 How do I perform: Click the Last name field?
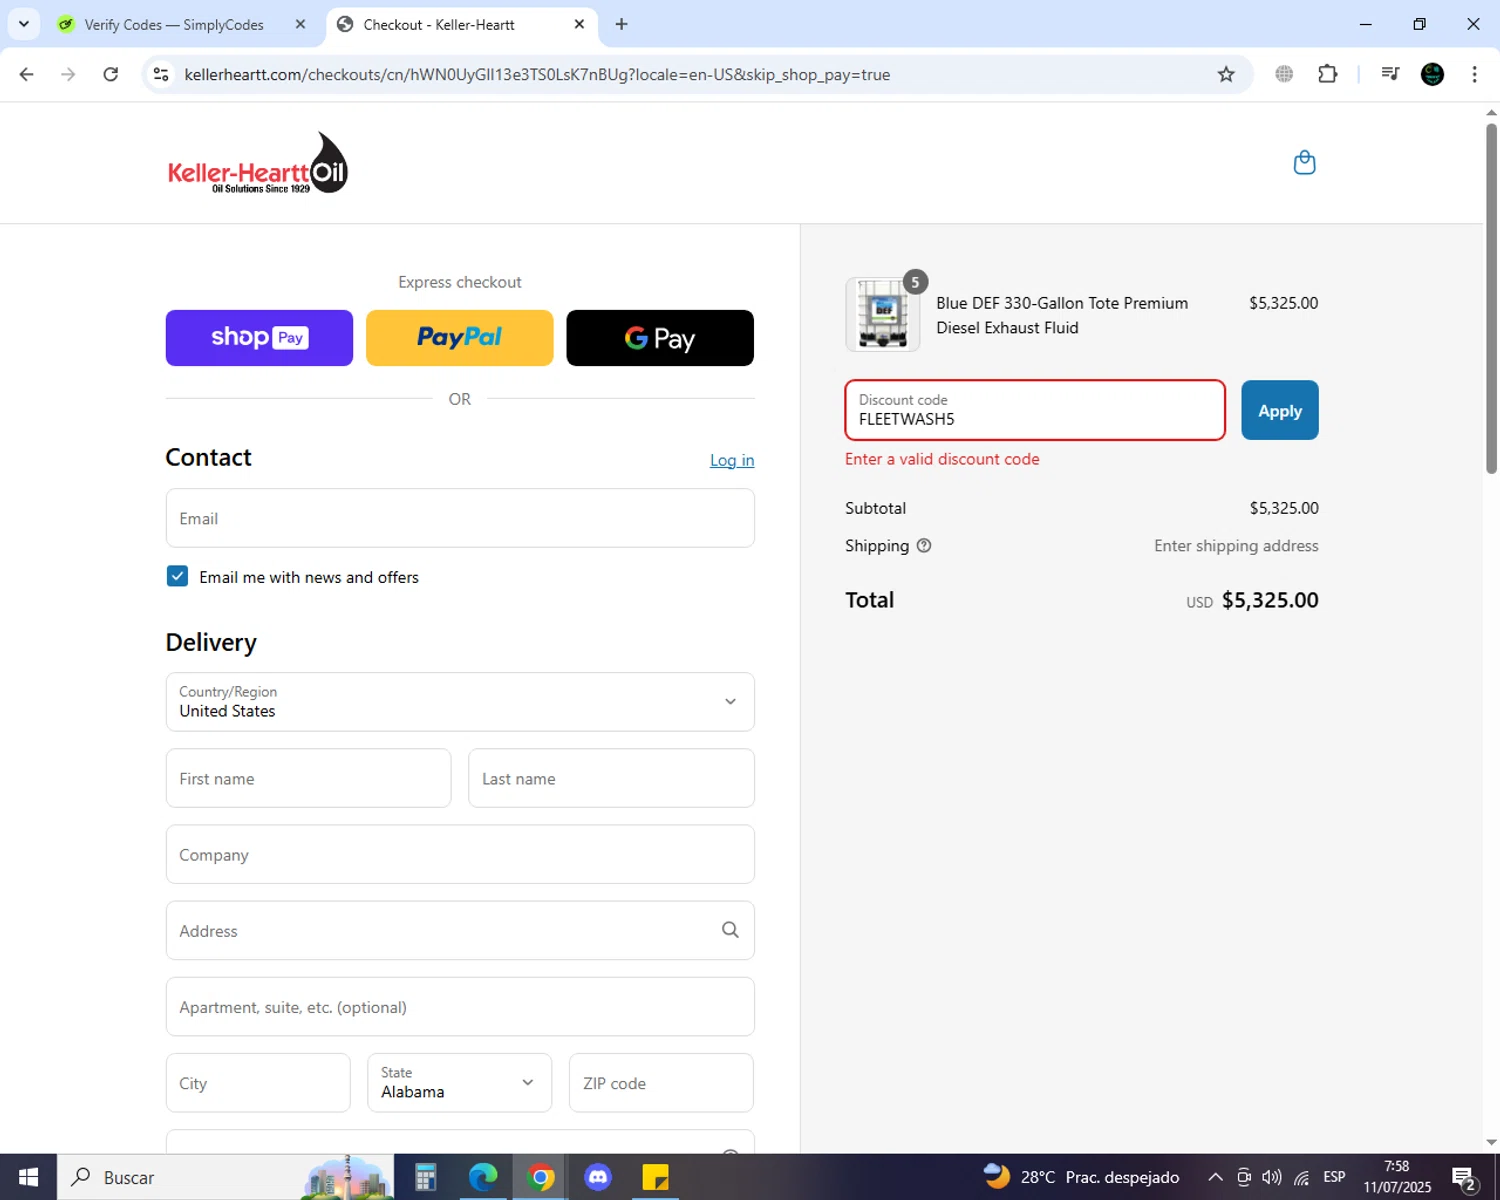611,778
